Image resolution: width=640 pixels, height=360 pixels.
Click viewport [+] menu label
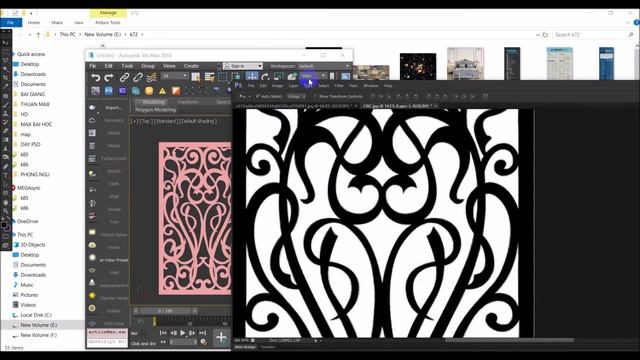click(x=134, y=121)
